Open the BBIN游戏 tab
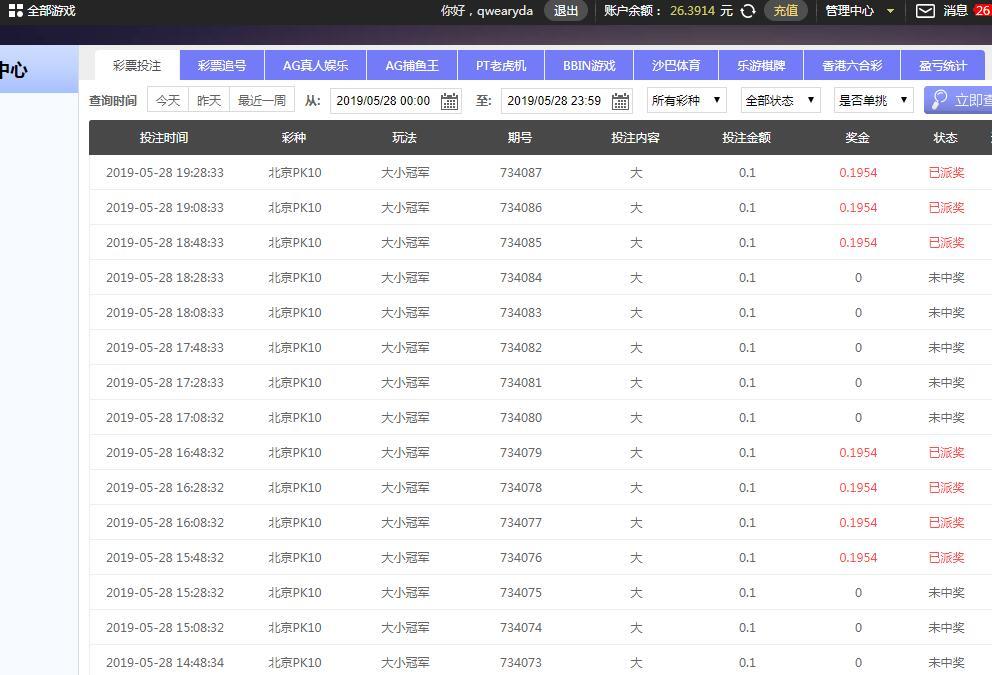The image size is (992, 675). (x=589, y=65)
